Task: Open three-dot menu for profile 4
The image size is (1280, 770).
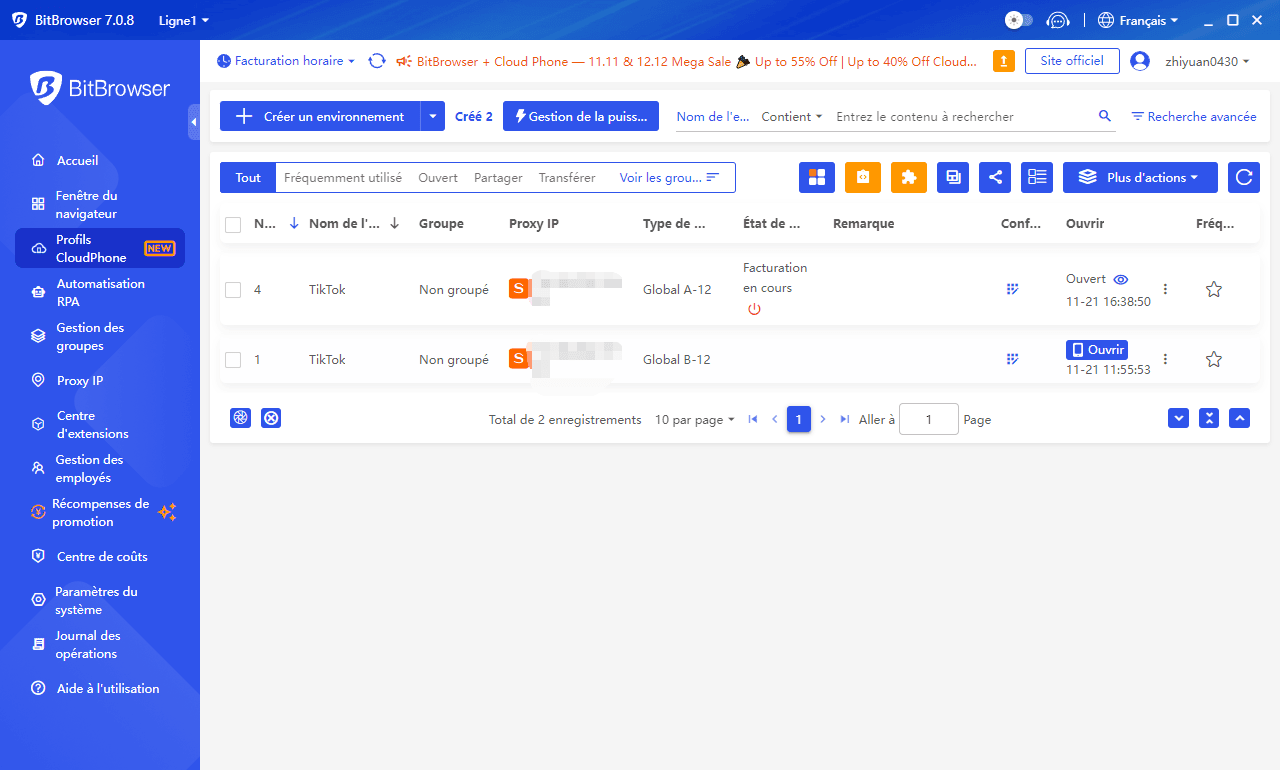Action: tap(1165, 289)
